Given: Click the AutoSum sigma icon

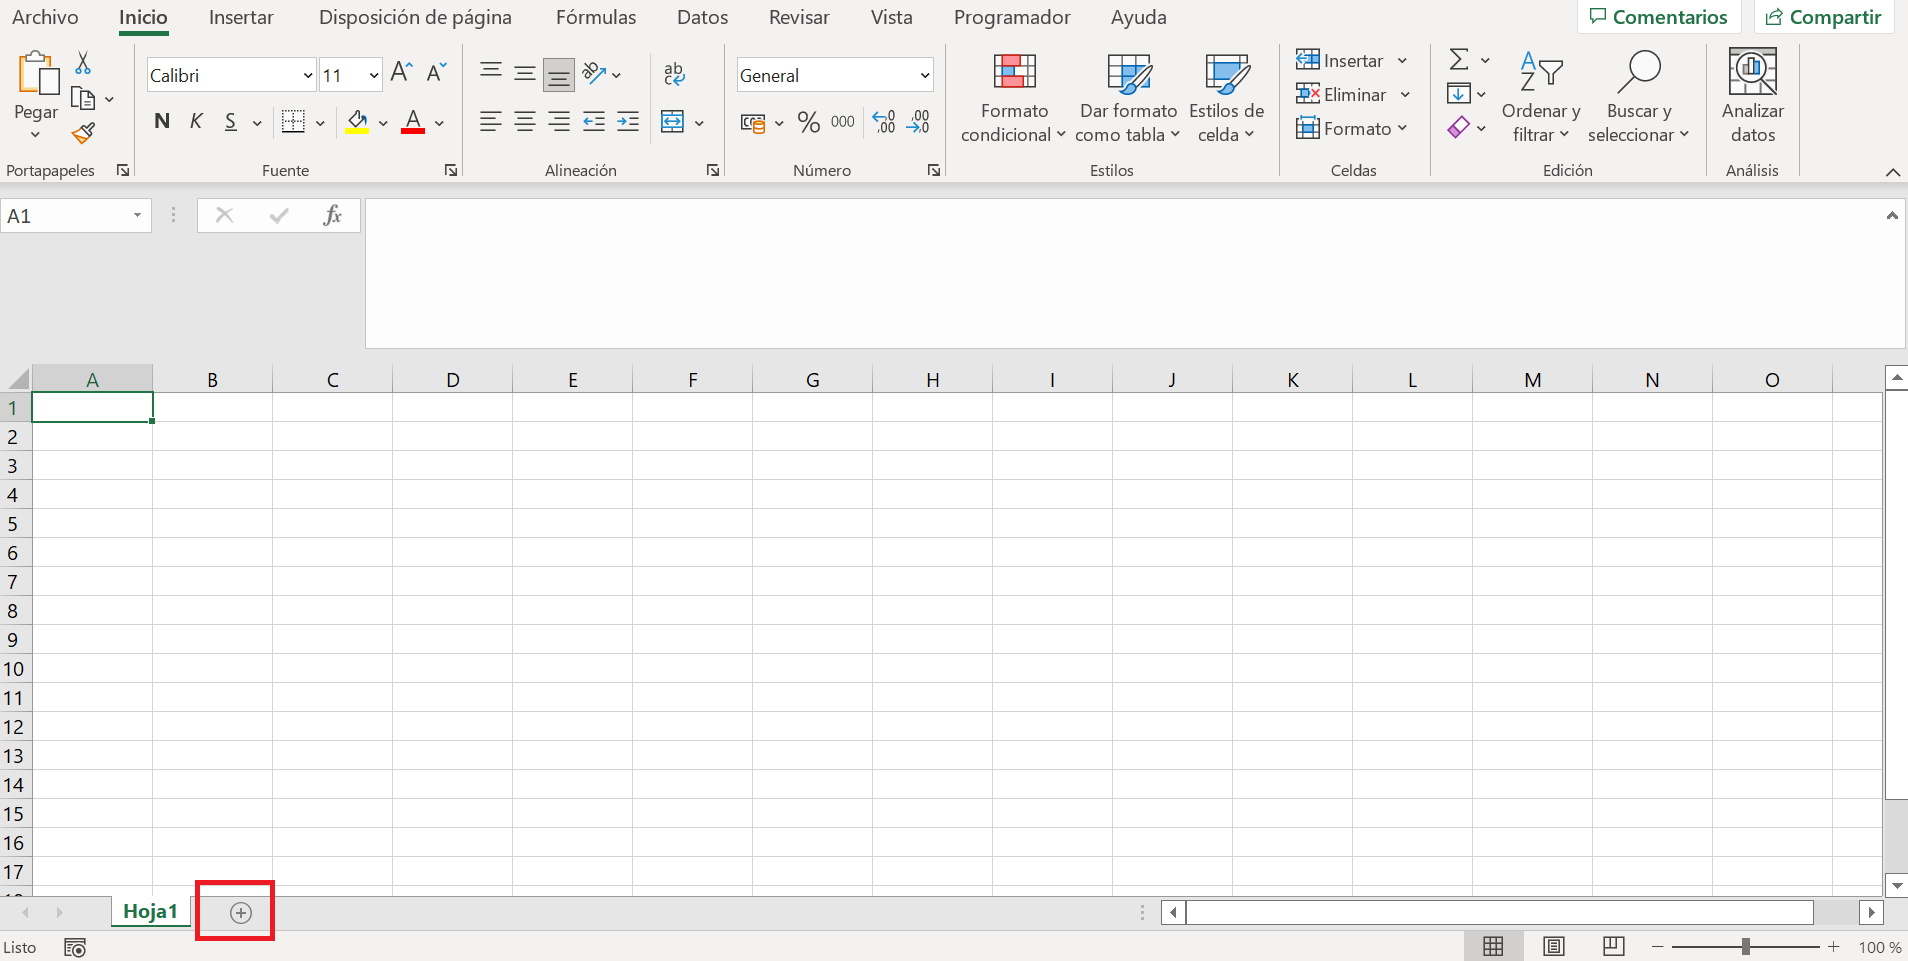Looking at the screenshot, I should coord(1459,60).
